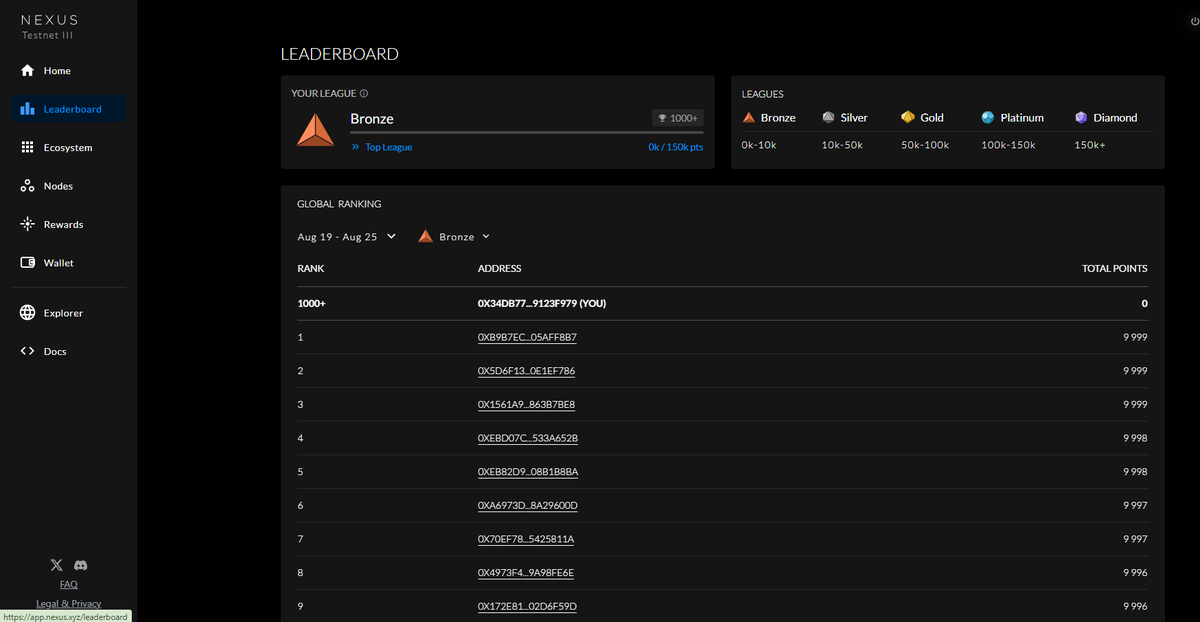Click the Ecosystem grid icon

[x=27, y=147]
